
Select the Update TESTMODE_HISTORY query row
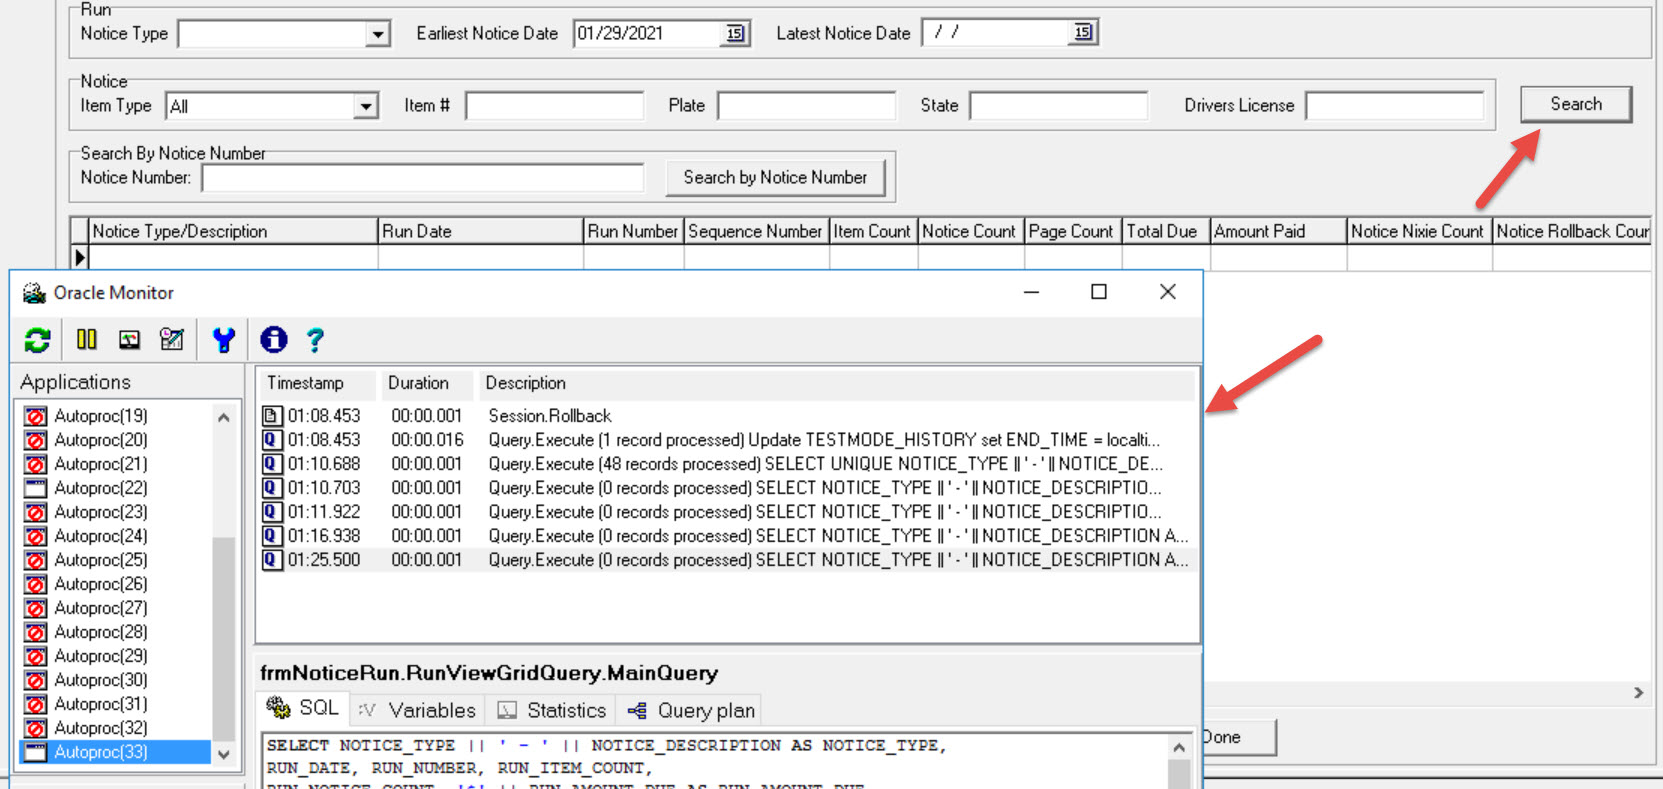[x=727, y=439]
